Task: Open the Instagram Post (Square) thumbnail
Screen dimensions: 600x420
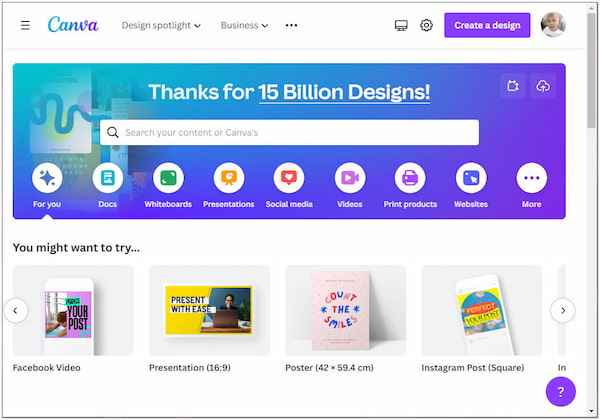Action: click(482, 310)
